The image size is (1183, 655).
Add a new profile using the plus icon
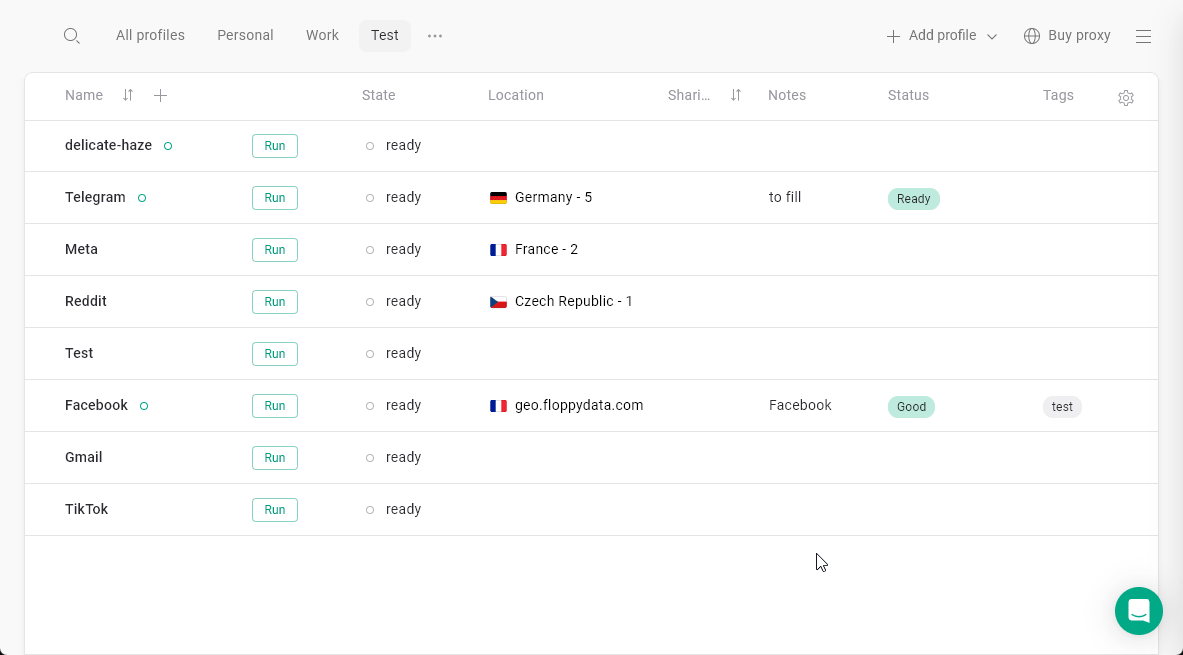pyautogui.click(x=893, y=35)
